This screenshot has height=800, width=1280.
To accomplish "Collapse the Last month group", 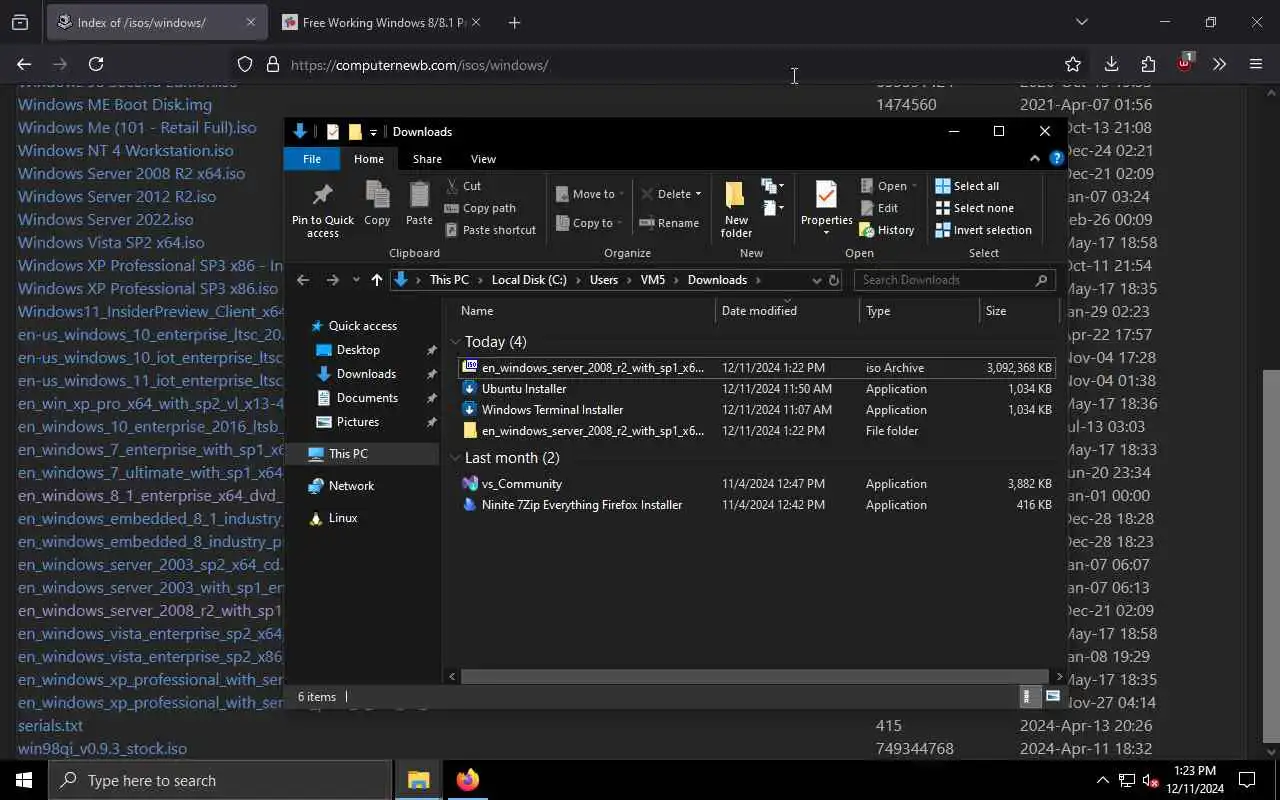I will click(x=456, y=458).
